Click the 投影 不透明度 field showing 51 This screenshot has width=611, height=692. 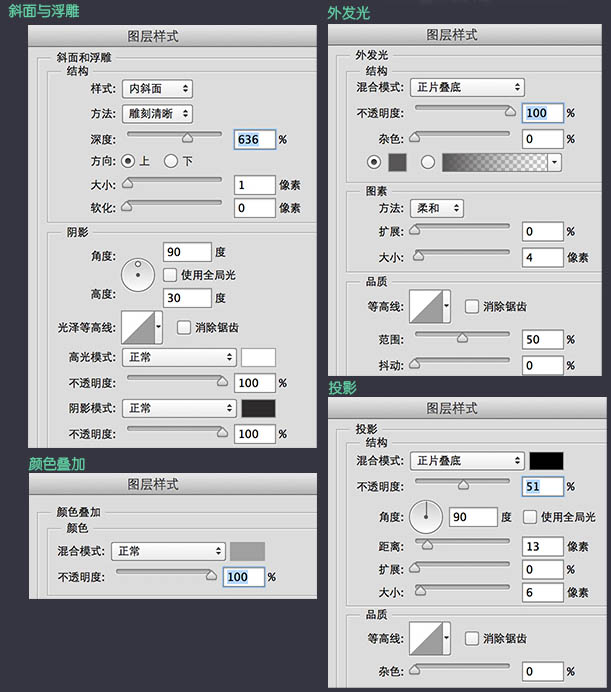click(x=543, y=486)
